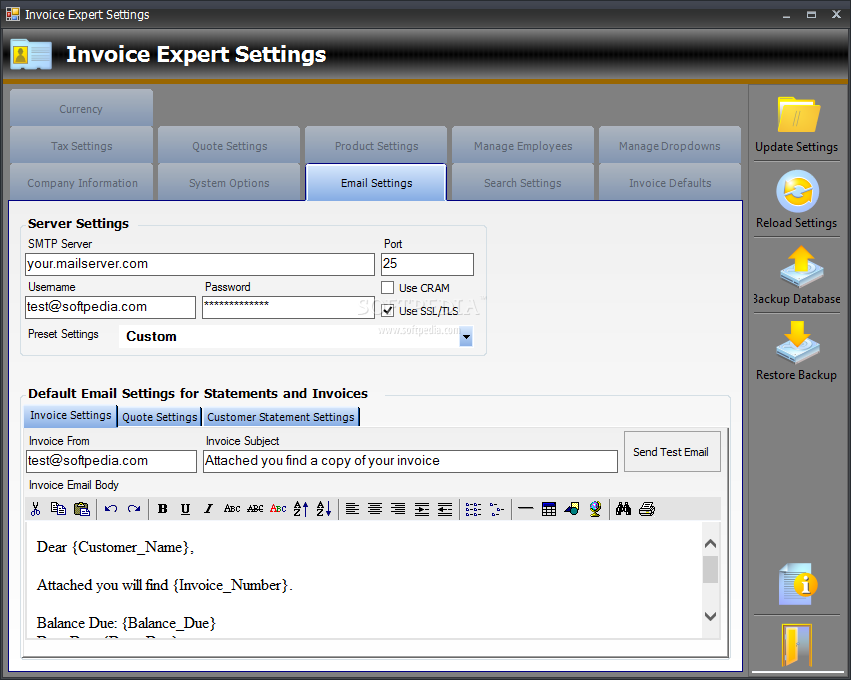This screenshot has height=680, width=851.
Task: Open the Preset Settings dropdown
Action: (x=466, y=336)
